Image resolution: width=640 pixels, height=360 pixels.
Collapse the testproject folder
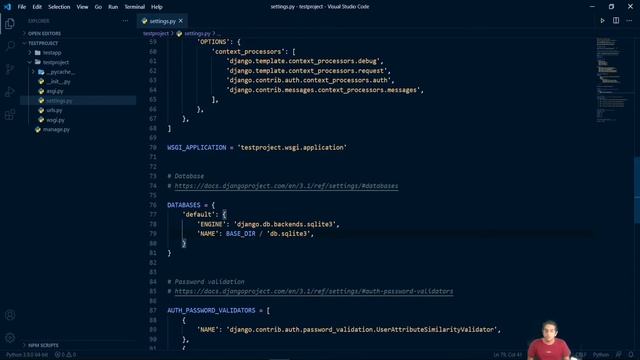coord(56,62)
